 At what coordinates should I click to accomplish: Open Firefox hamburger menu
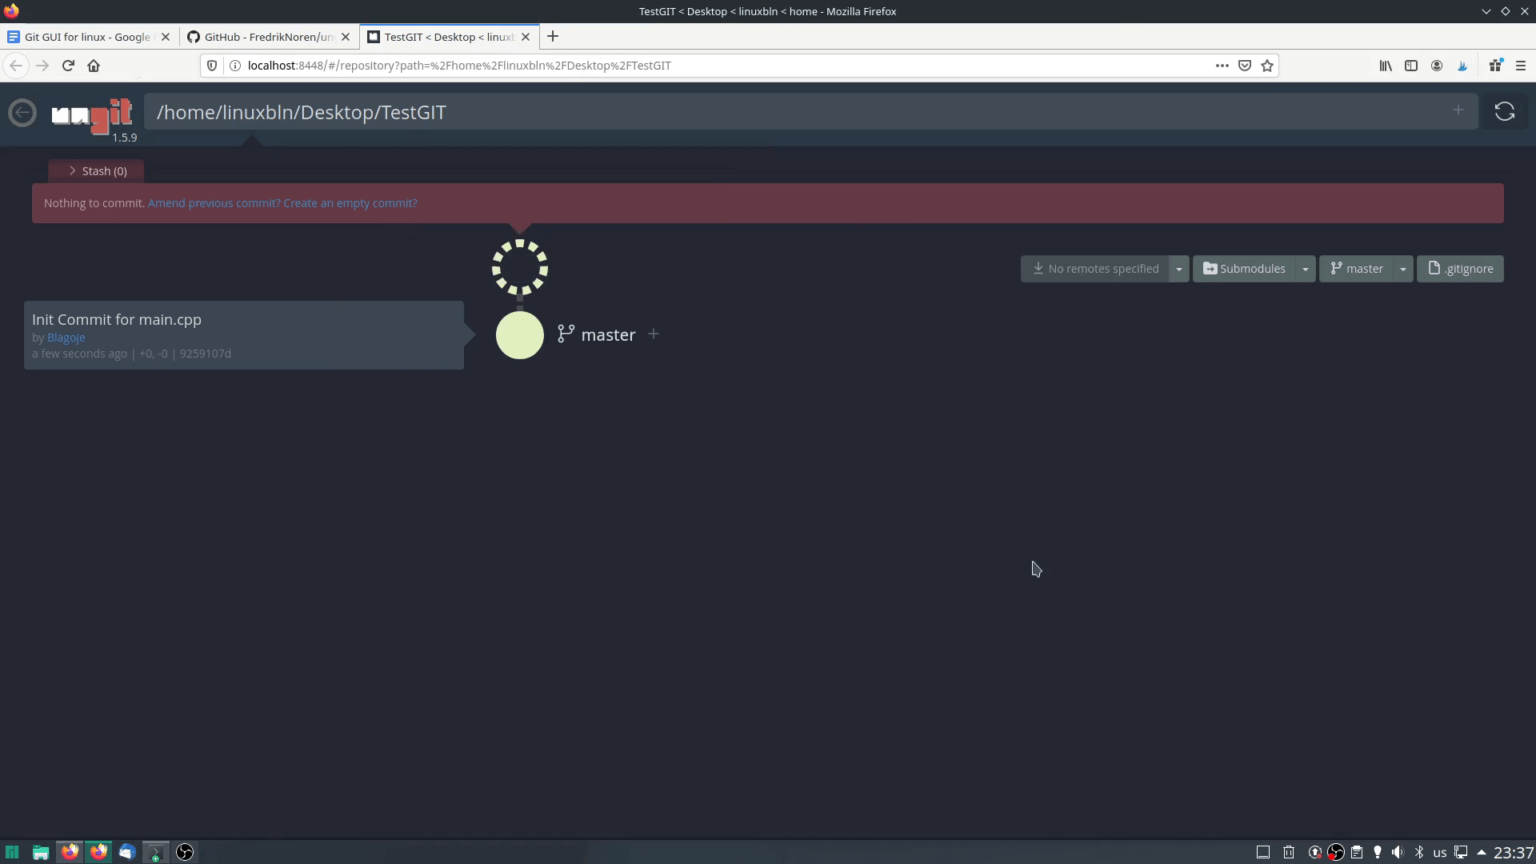[x=1520, y=65]
